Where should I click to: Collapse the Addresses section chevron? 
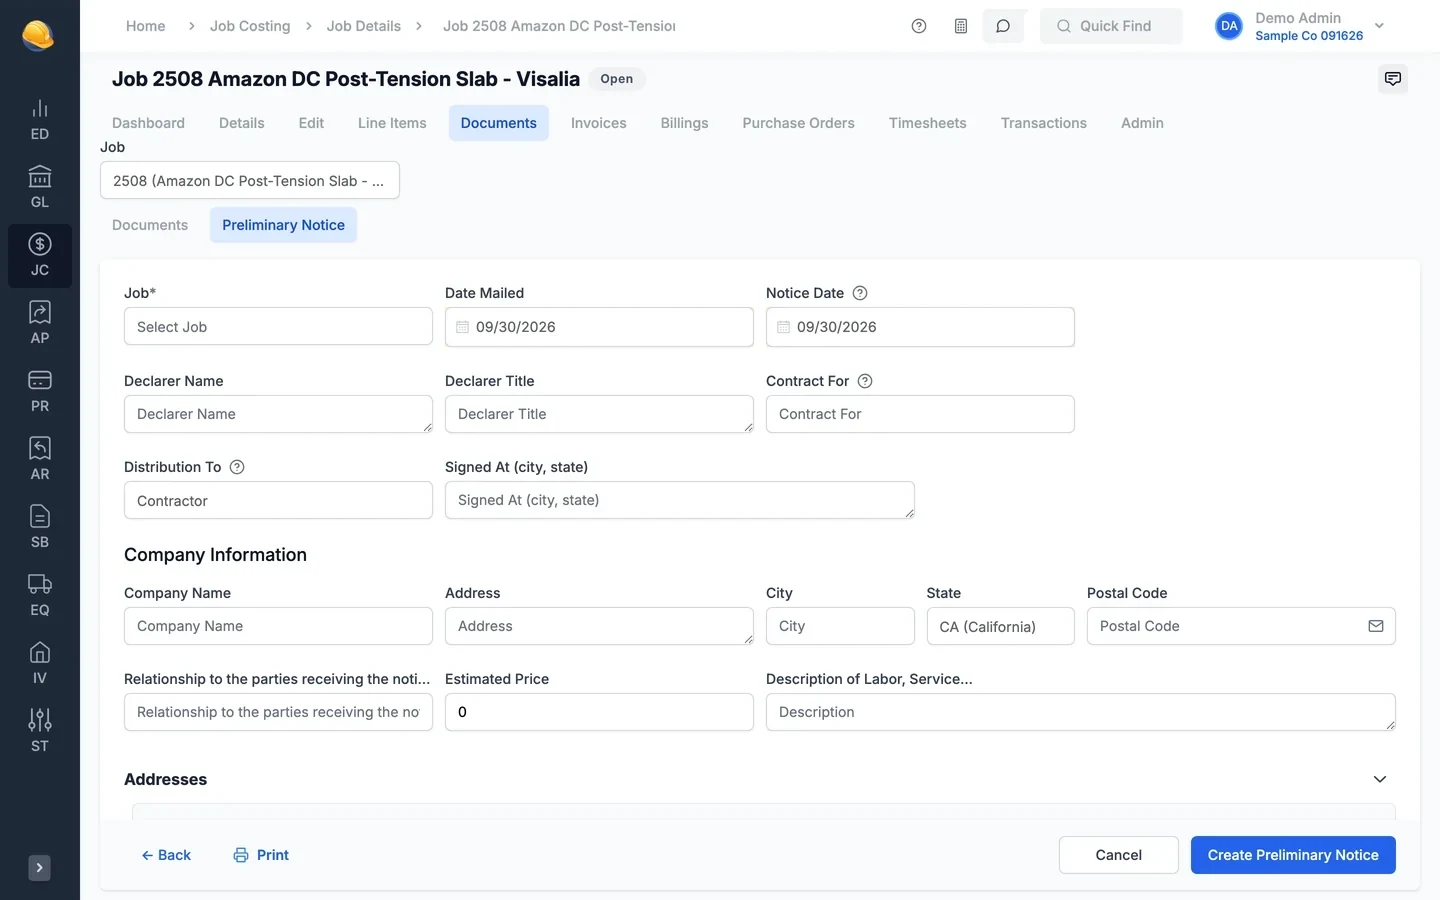point(1380,779)
